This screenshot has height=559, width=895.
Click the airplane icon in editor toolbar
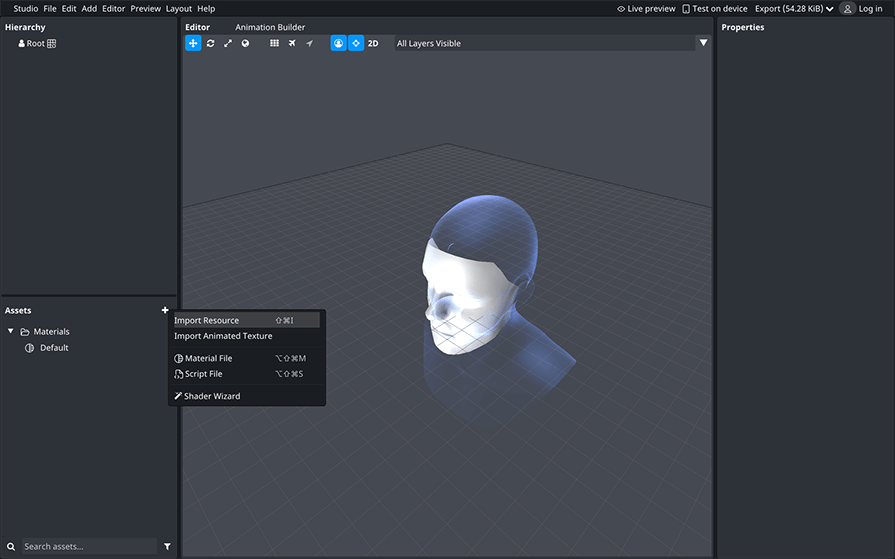coord(292,44)
